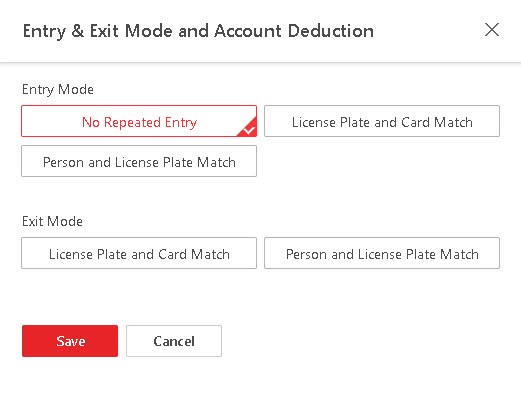Deselect the No Repeated Entry option
The image size is (521, 412).
point(139,121)
